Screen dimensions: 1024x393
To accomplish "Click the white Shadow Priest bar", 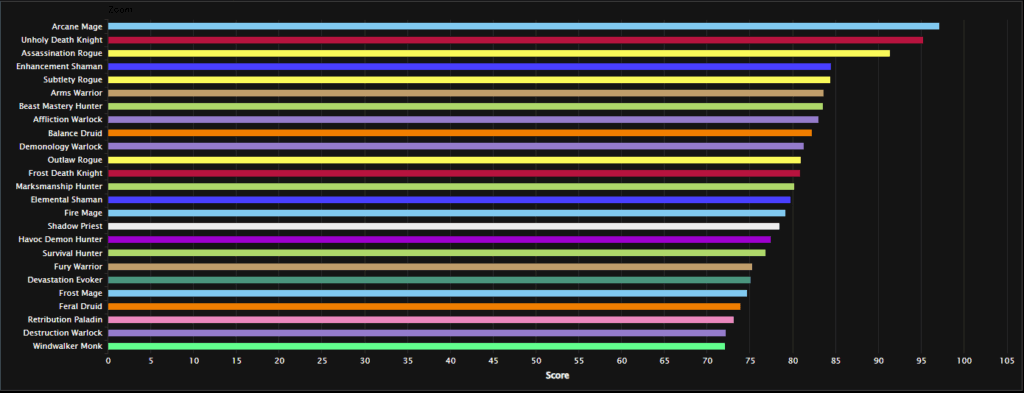I will pyautogui.click(x=443, y=227).
